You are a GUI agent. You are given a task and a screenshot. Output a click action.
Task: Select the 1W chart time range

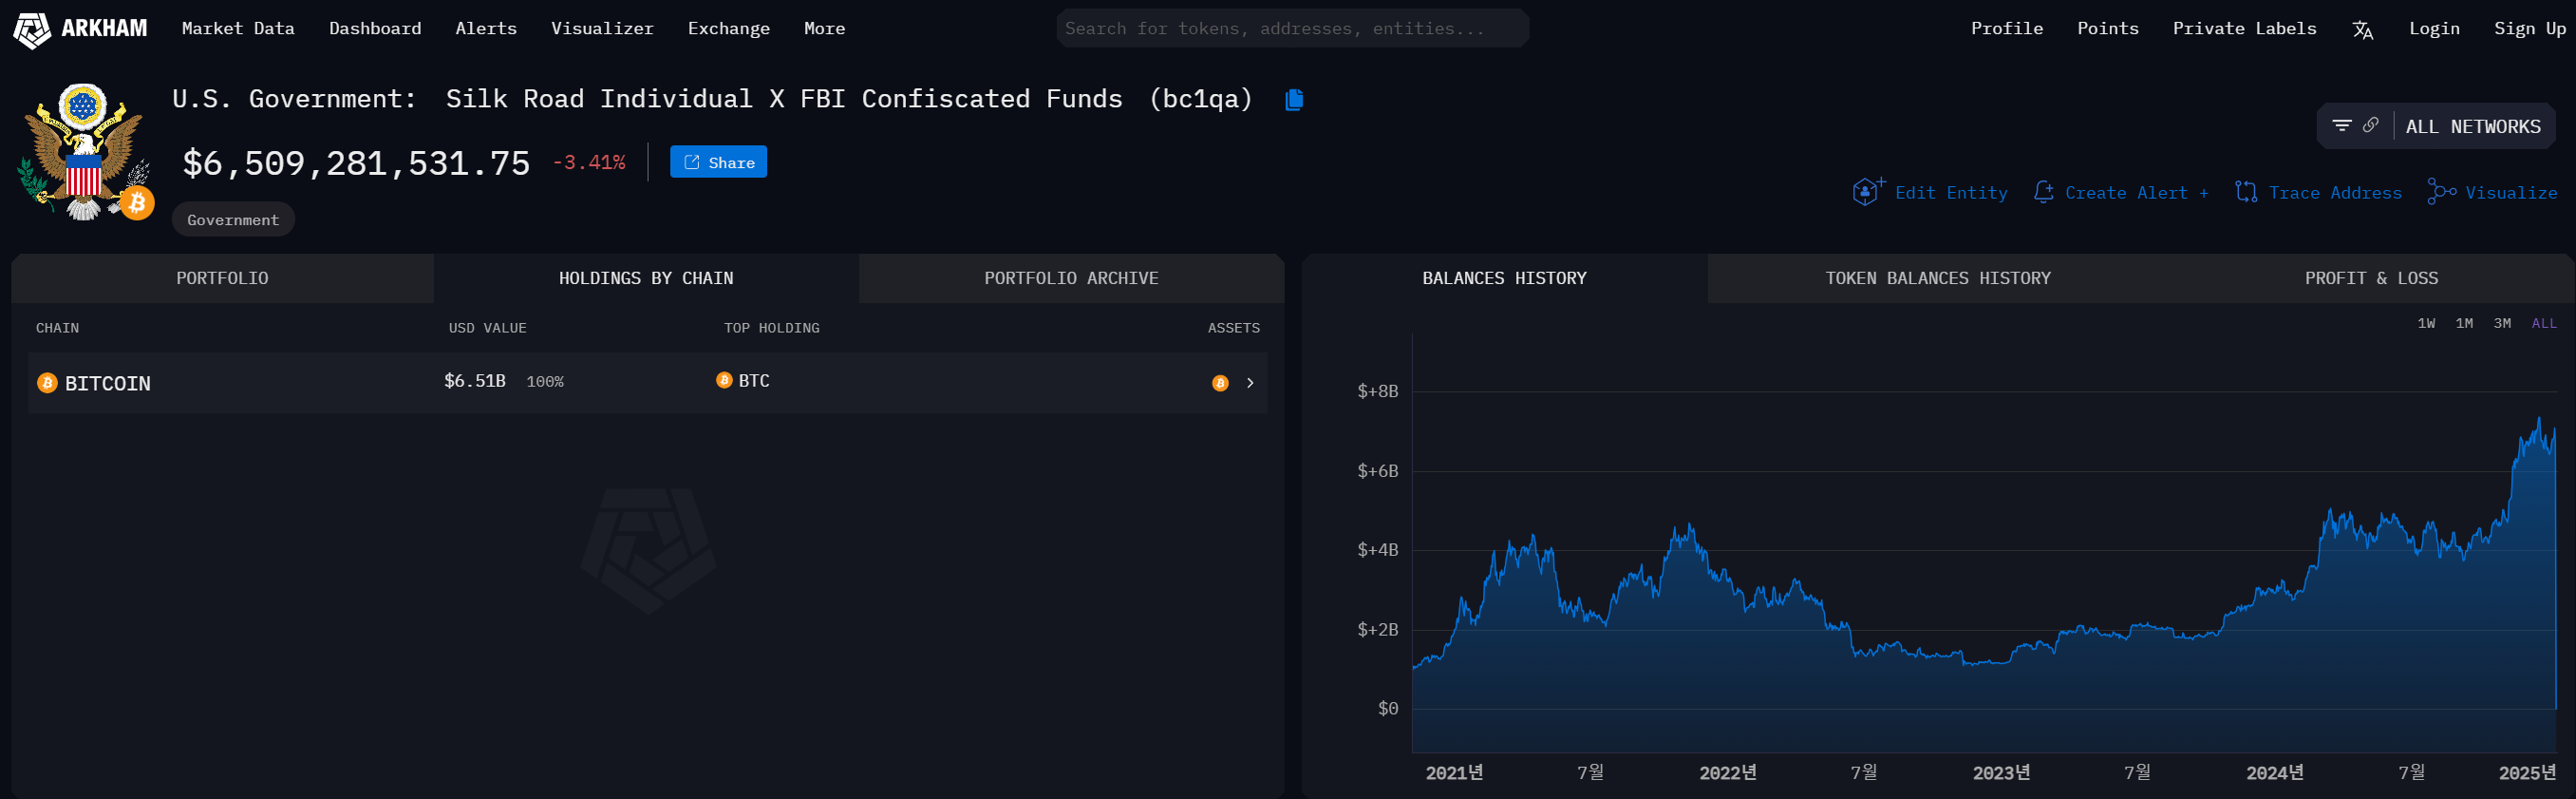coord(2426,323)
